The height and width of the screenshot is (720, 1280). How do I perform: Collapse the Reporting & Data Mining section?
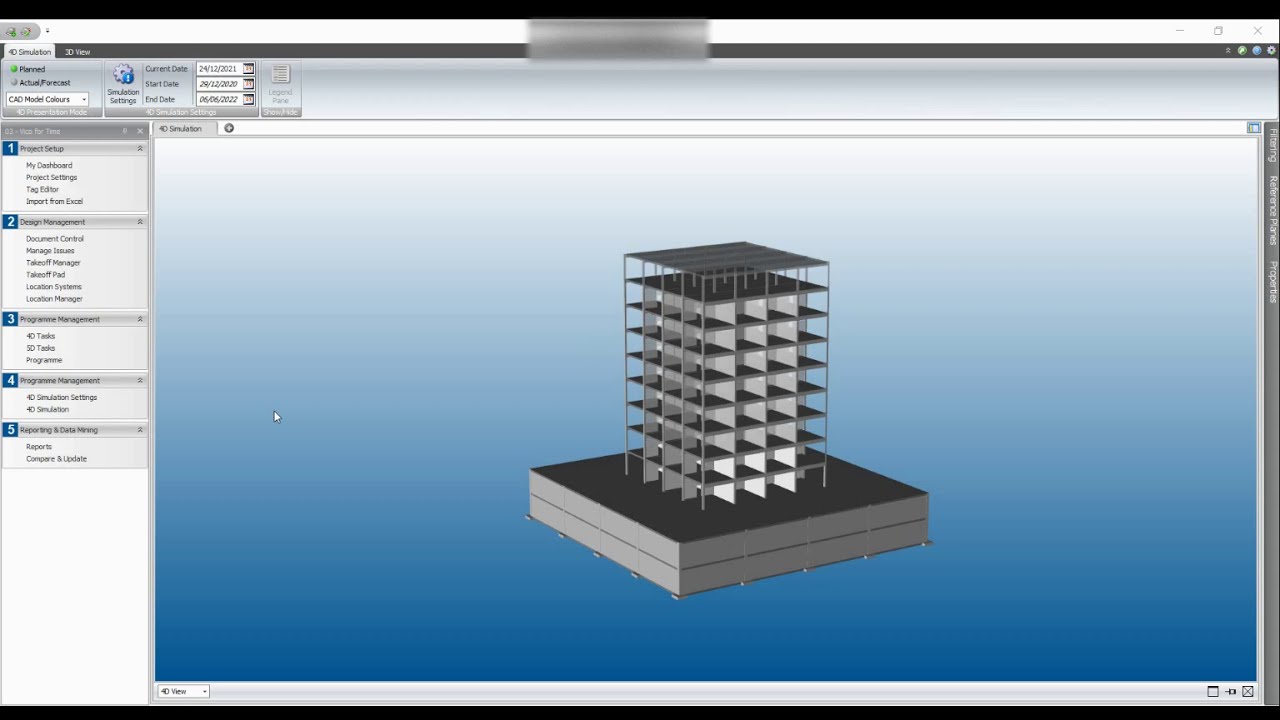[x=140, y=430]
